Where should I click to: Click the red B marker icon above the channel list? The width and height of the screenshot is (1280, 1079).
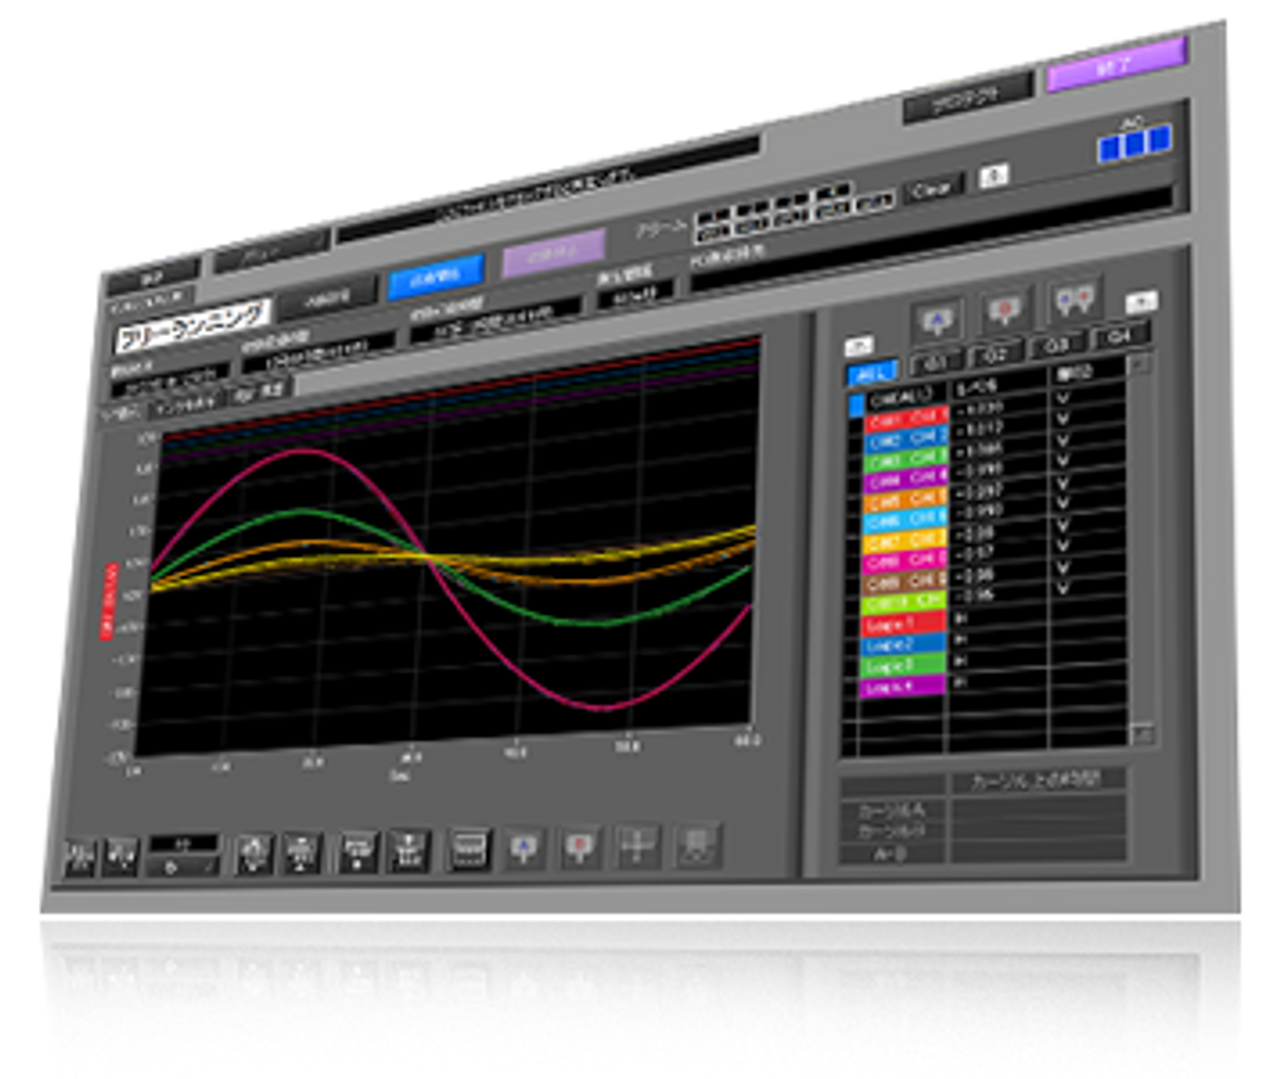1005,311
